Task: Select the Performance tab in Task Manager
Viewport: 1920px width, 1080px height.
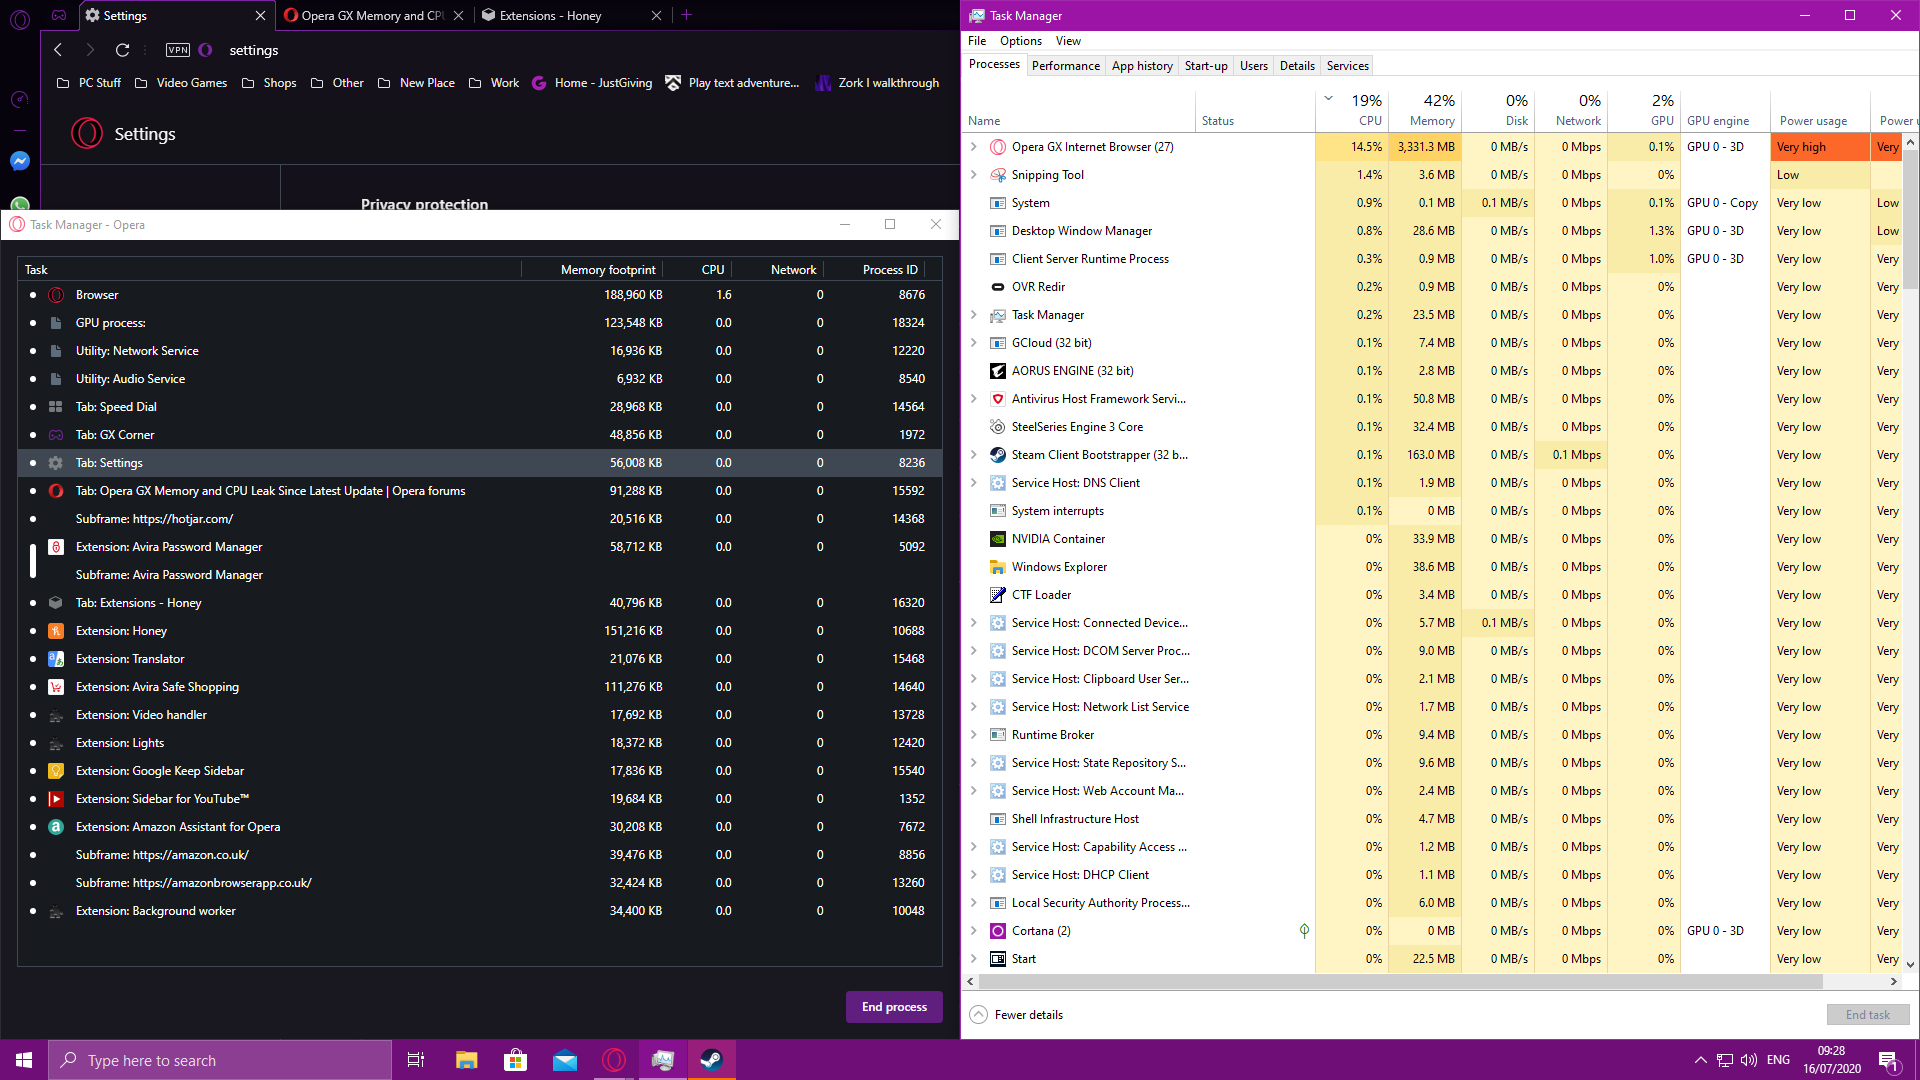Action: coord(1065,65)
